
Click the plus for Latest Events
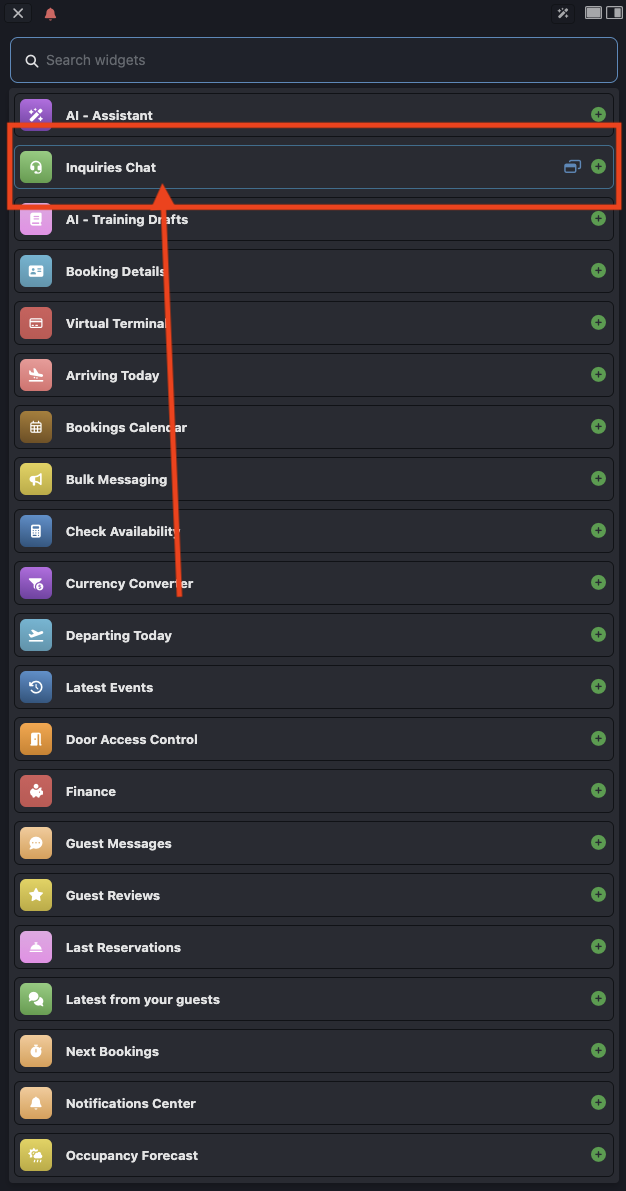pos(598,687)
